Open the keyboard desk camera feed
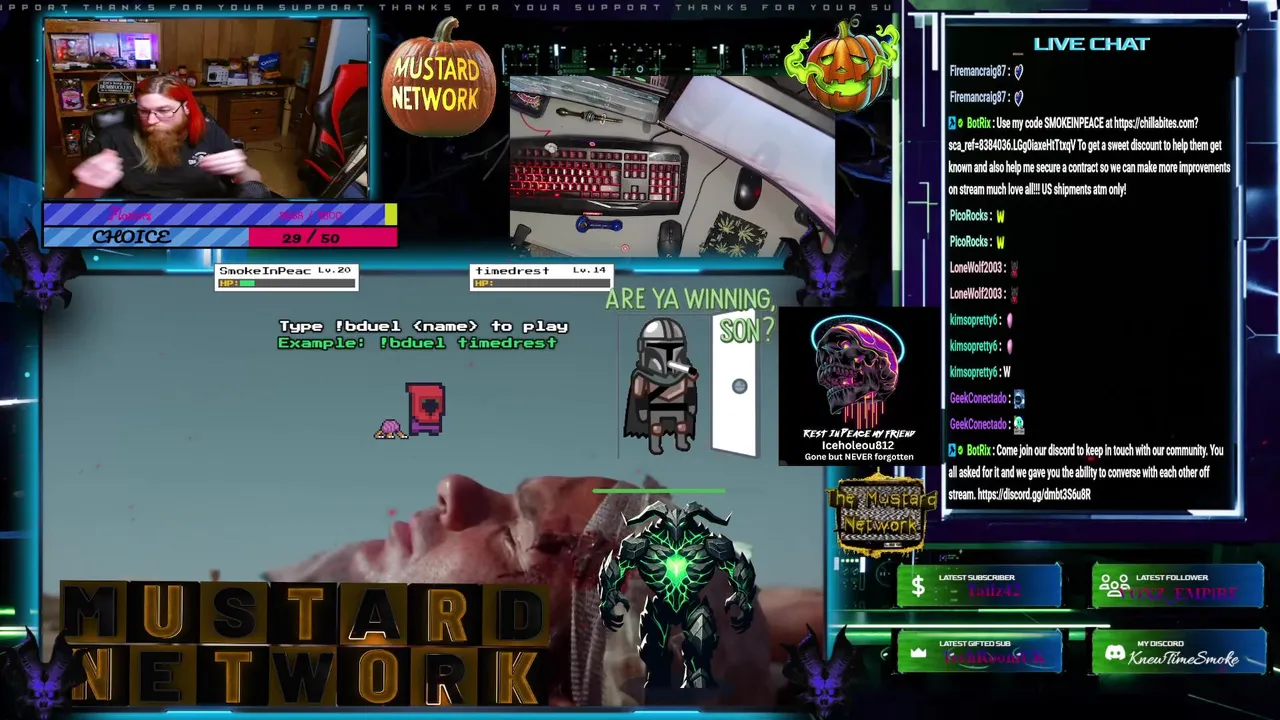This screenshot has width=1280, height=720. (x=672, y=166)
